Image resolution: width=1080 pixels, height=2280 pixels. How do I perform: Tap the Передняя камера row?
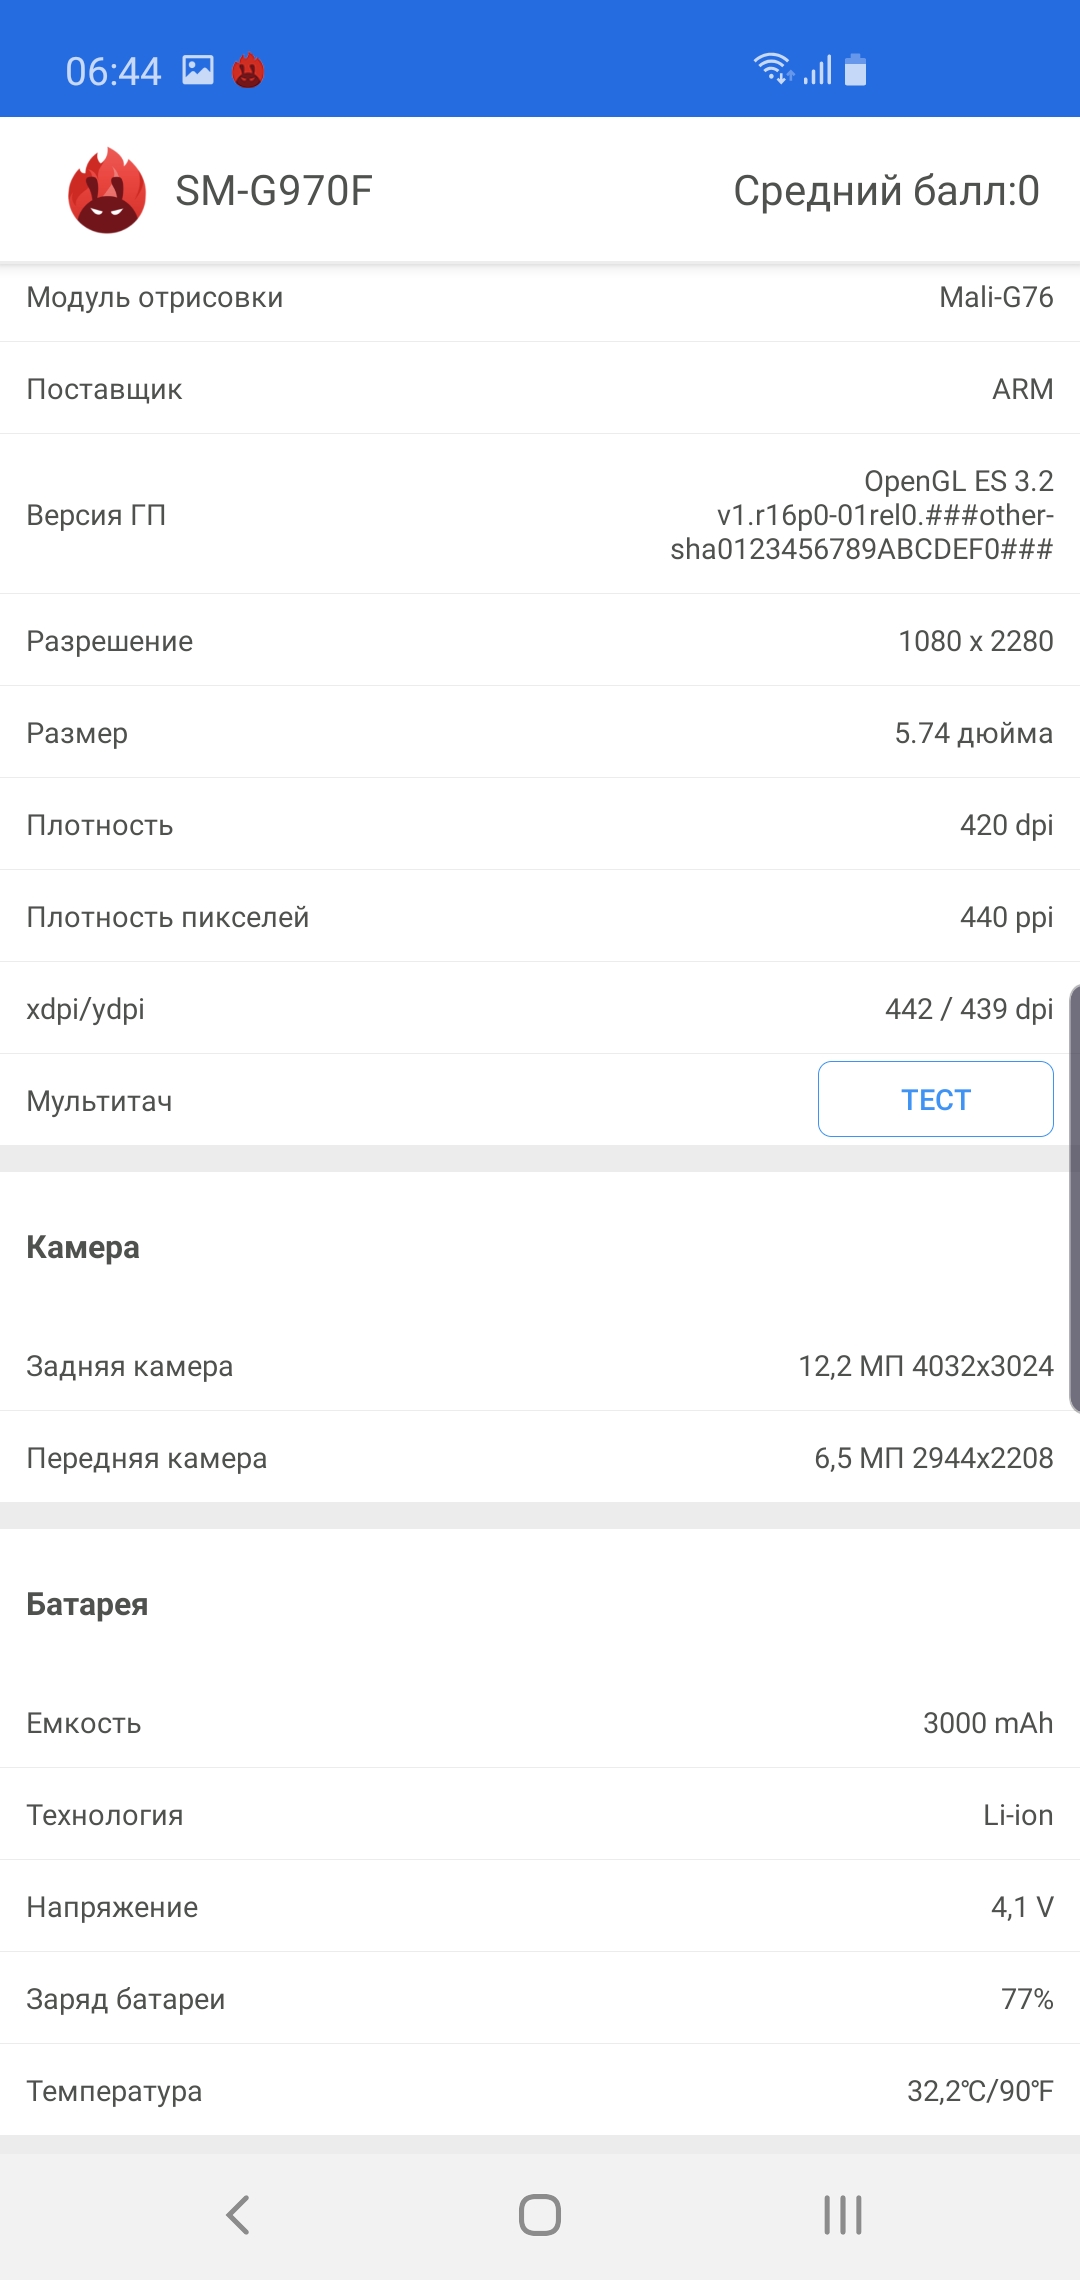tap(540, 1457)
